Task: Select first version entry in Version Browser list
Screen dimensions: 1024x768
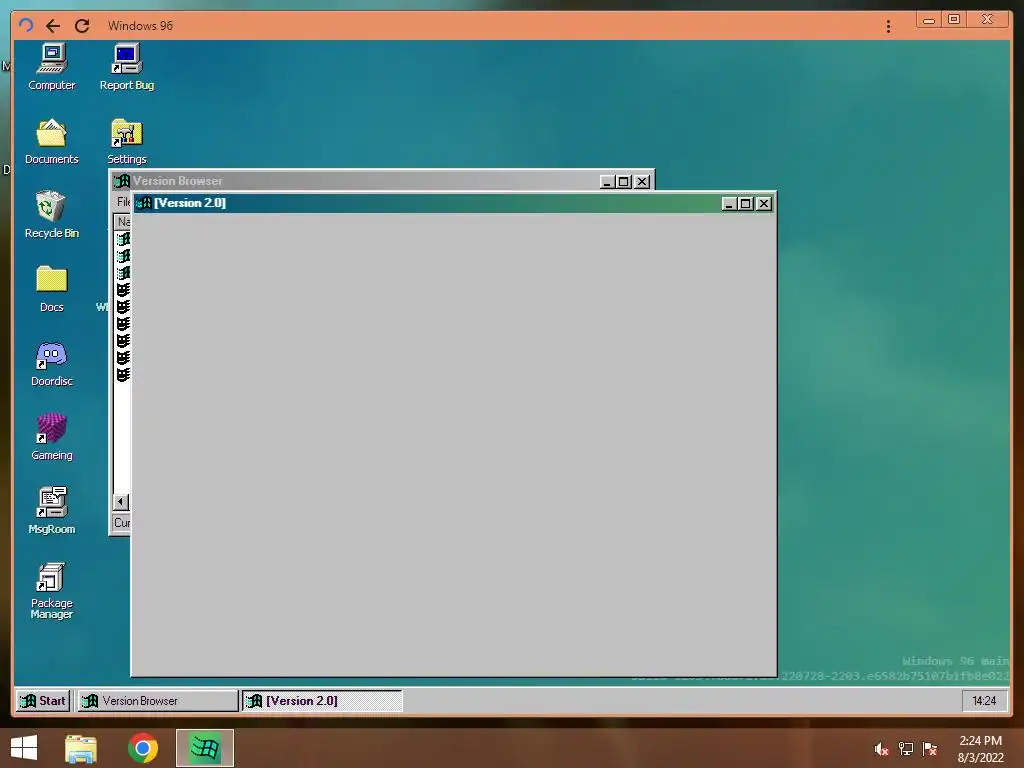Action: pyautogui.click(x=123, y=239)
